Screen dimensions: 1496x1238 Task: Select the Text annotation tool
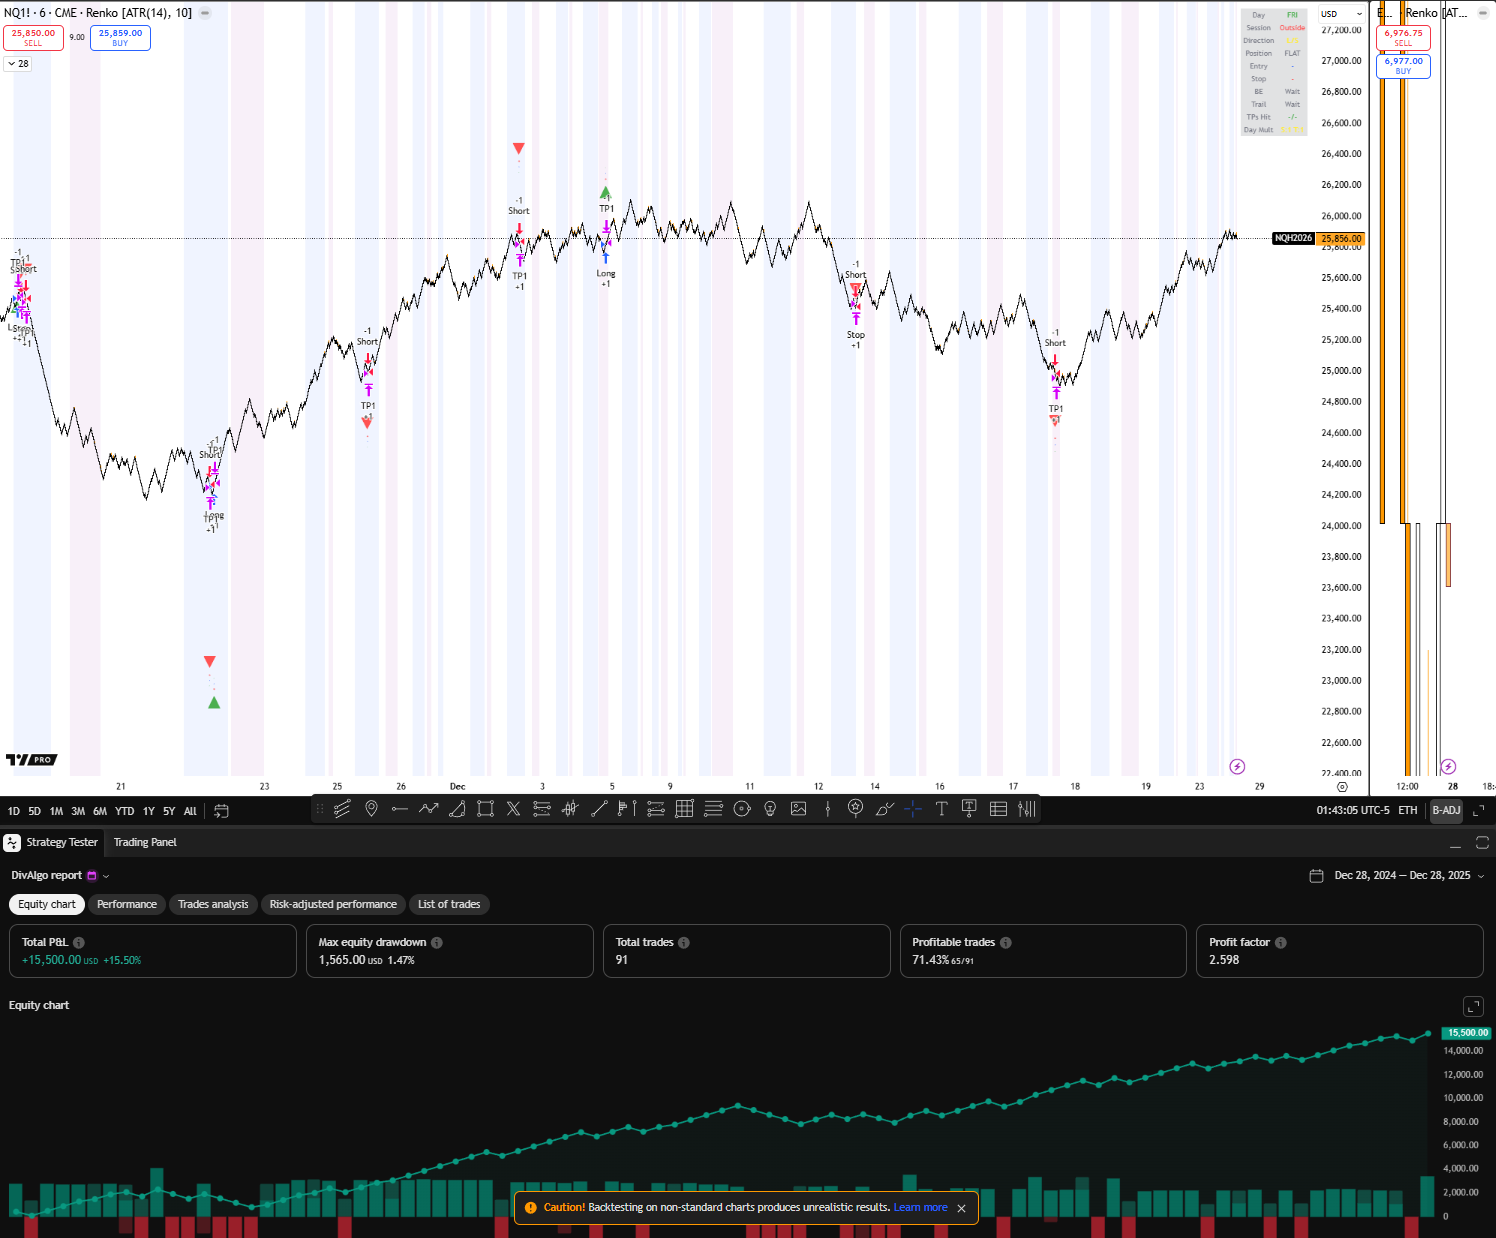(x=943, y=809)
